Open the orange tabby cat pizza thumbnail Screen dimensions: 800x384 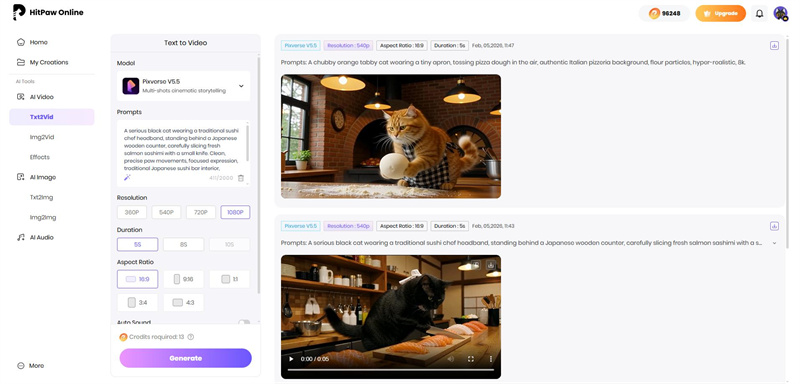[x=391, y=136]
